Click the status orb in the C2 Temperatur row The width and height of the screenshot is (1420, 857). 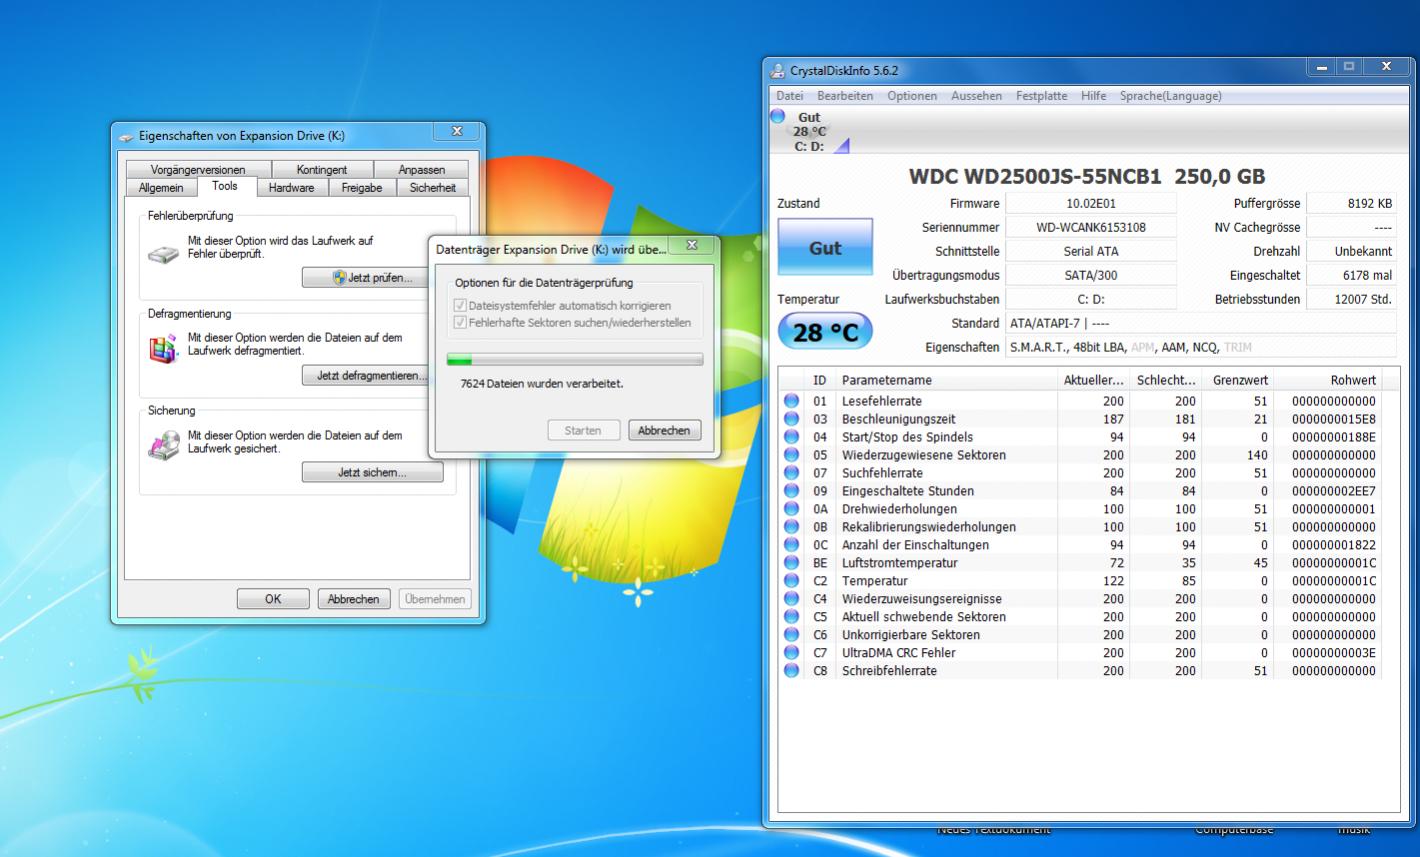tap(792, 581)
